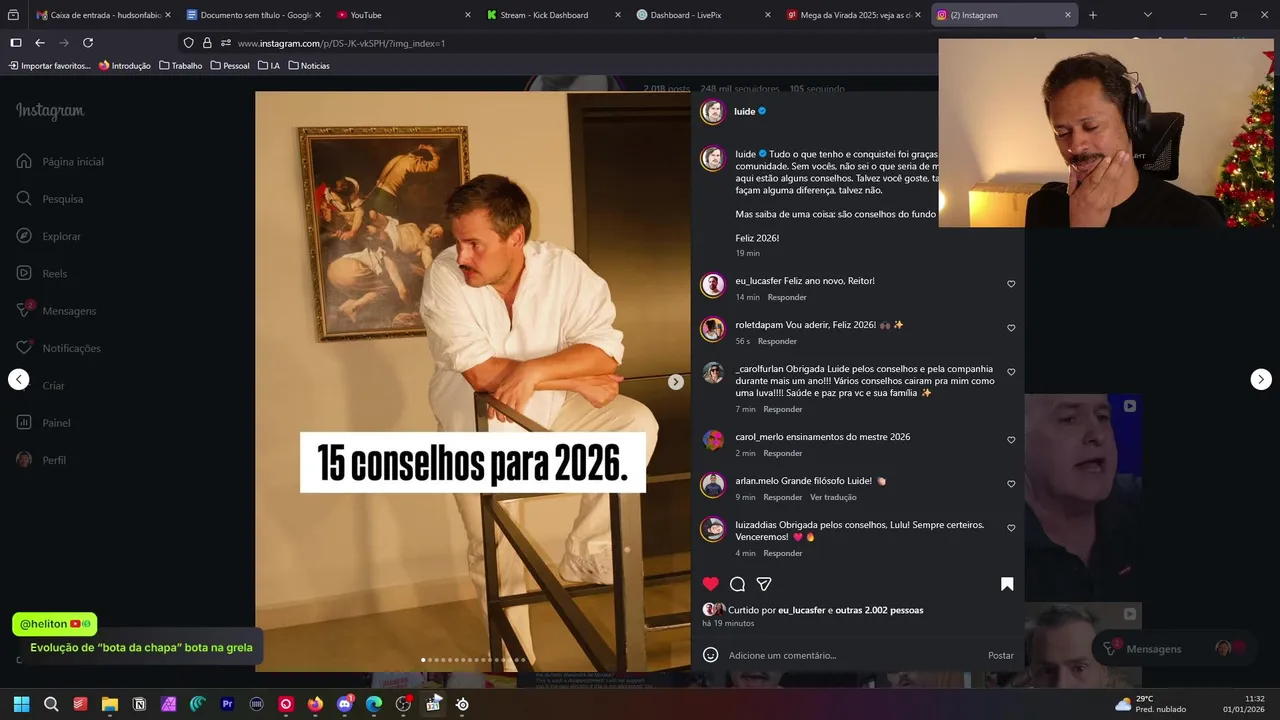1280x720 pixels.
Task: Go to the previous post
Action: (x=19, y=379)
